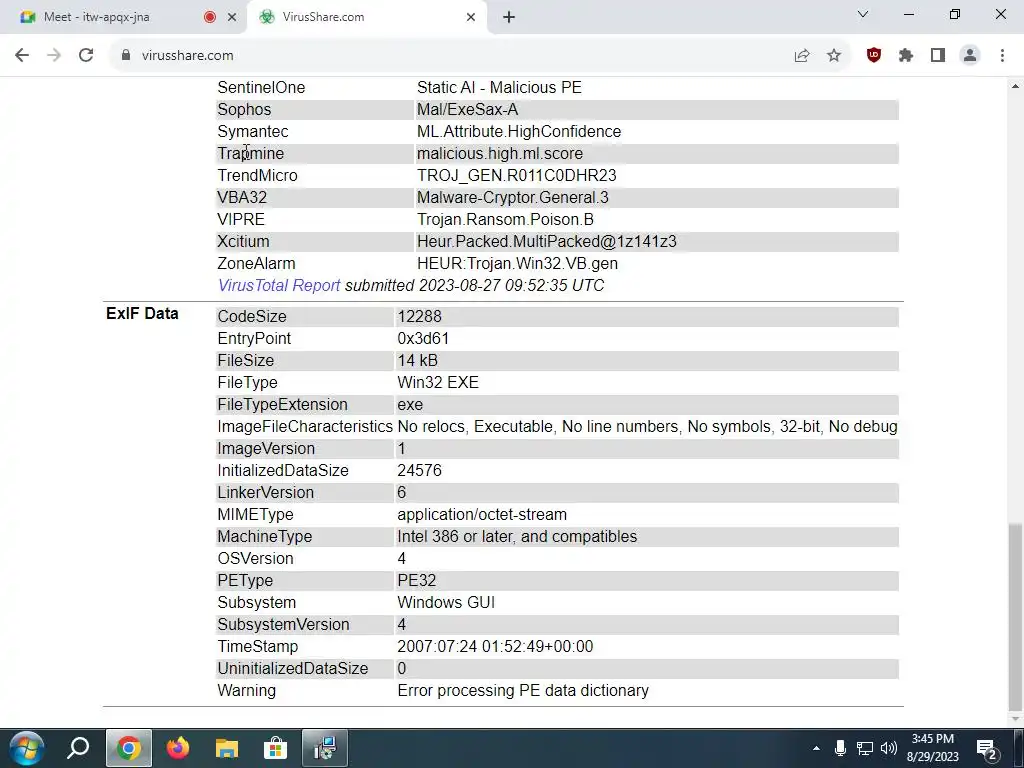This screenshot has height=768, width=1024.
Task: Select 'malicious.high.ml.score' Trapmine result
Action: pyautogui.click(x=500, y=153)
